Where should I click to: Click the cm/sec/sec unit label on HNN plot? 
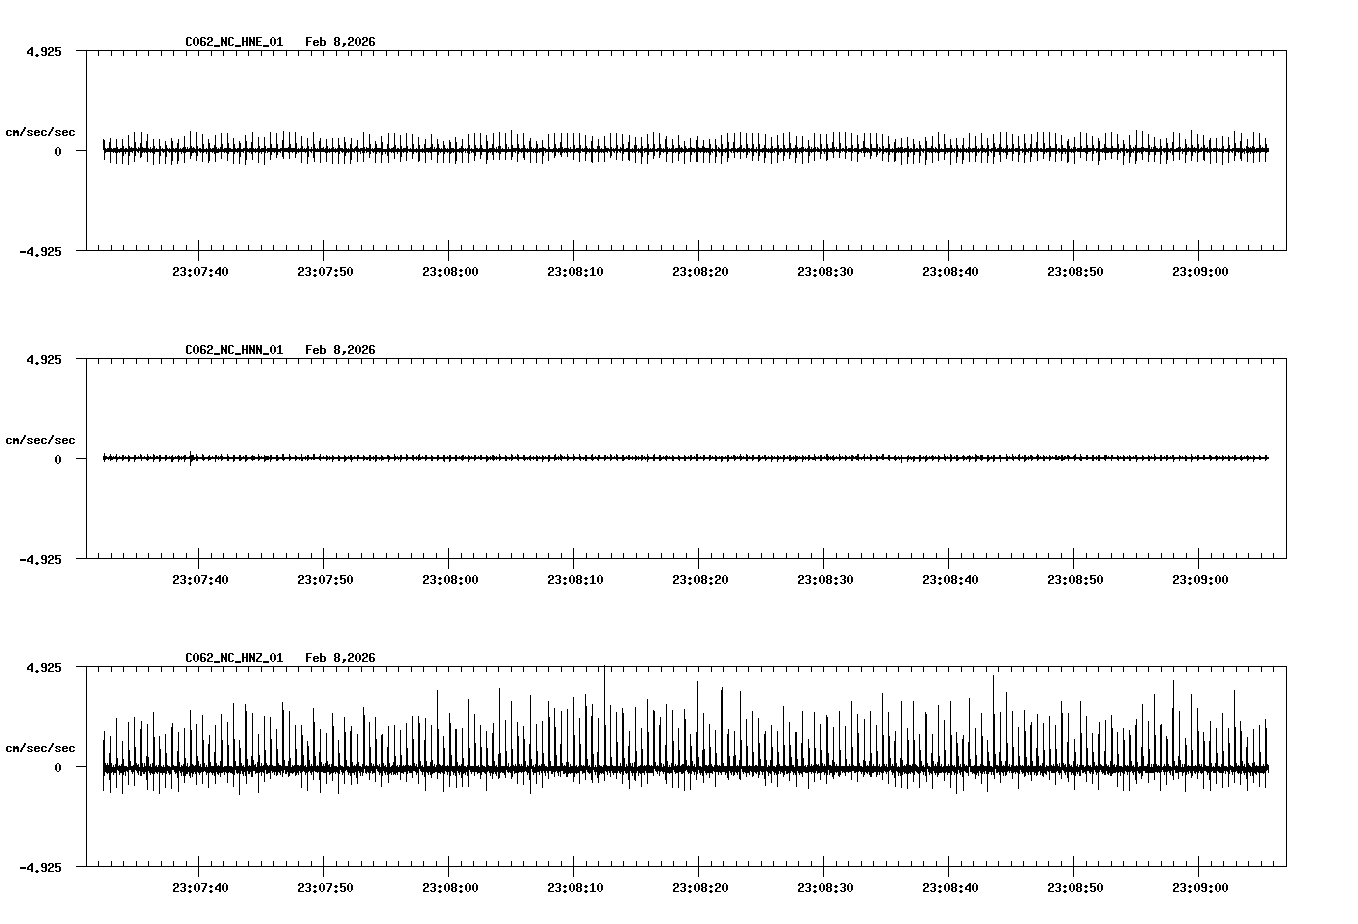[41, 439]
